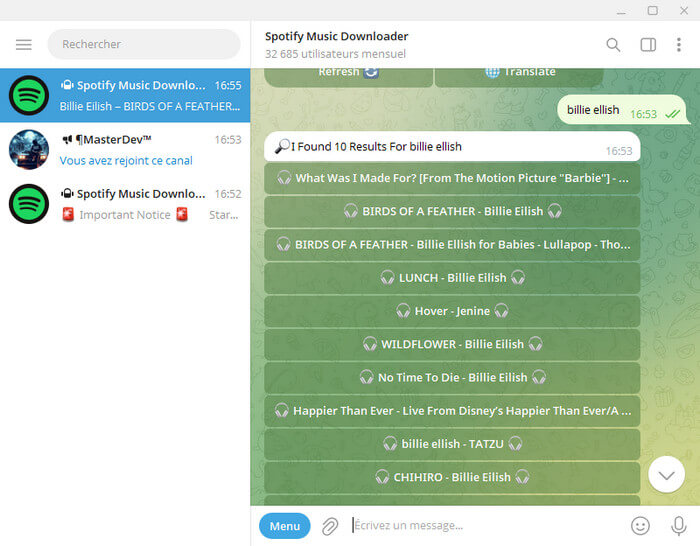Screen dimensions: 700x546
Task: Pick WILDFLOWER - Billie Eilish track
Action: (x=452, y=344)
